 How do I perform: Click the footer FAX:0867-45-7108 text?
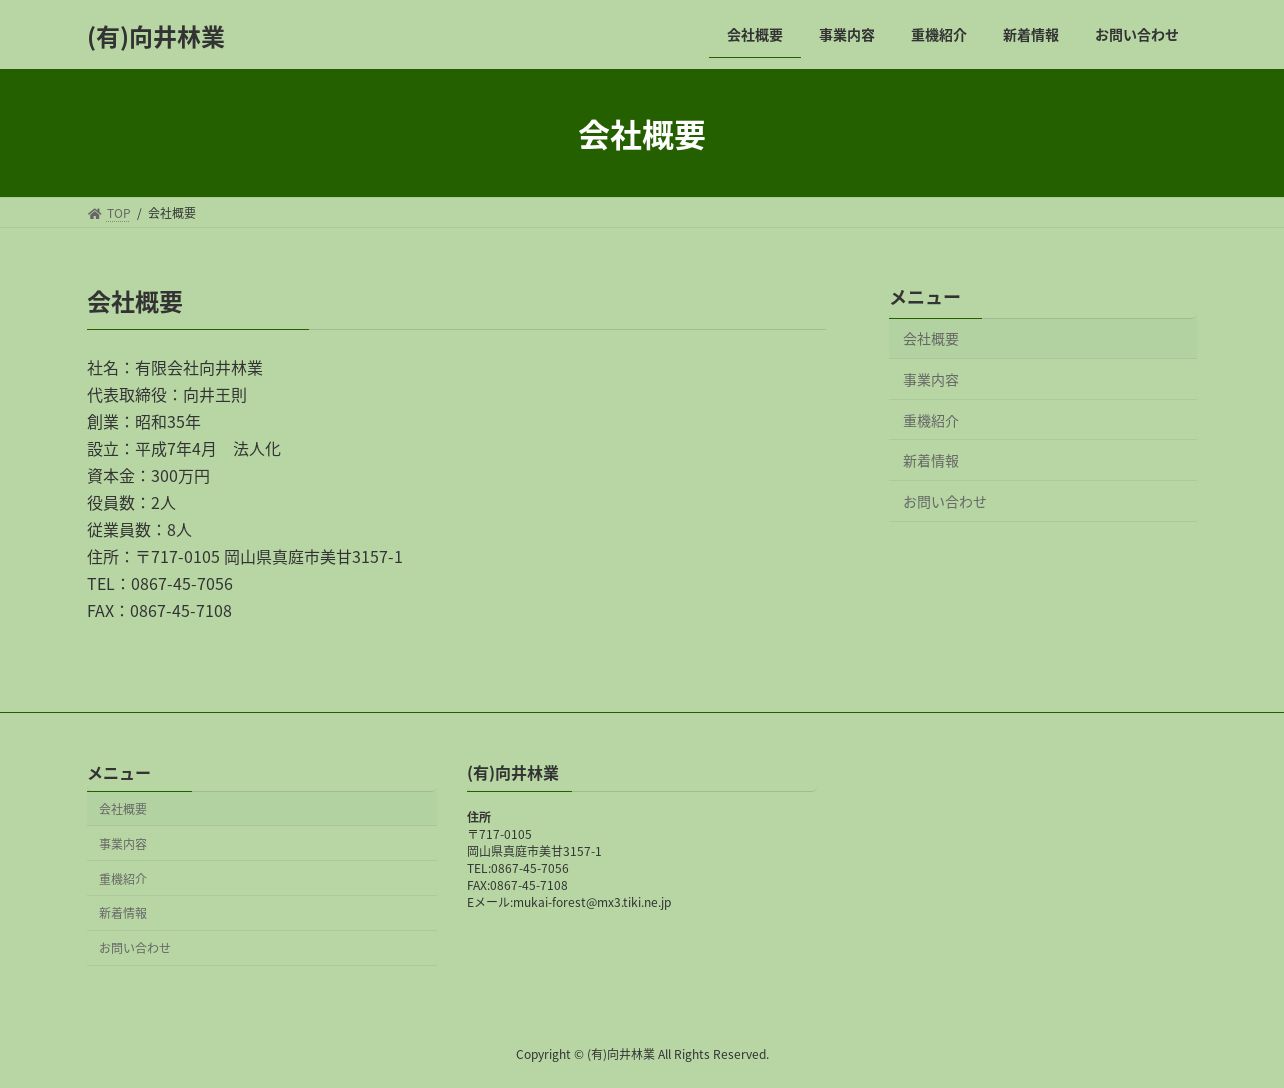[x=517, y=885]
